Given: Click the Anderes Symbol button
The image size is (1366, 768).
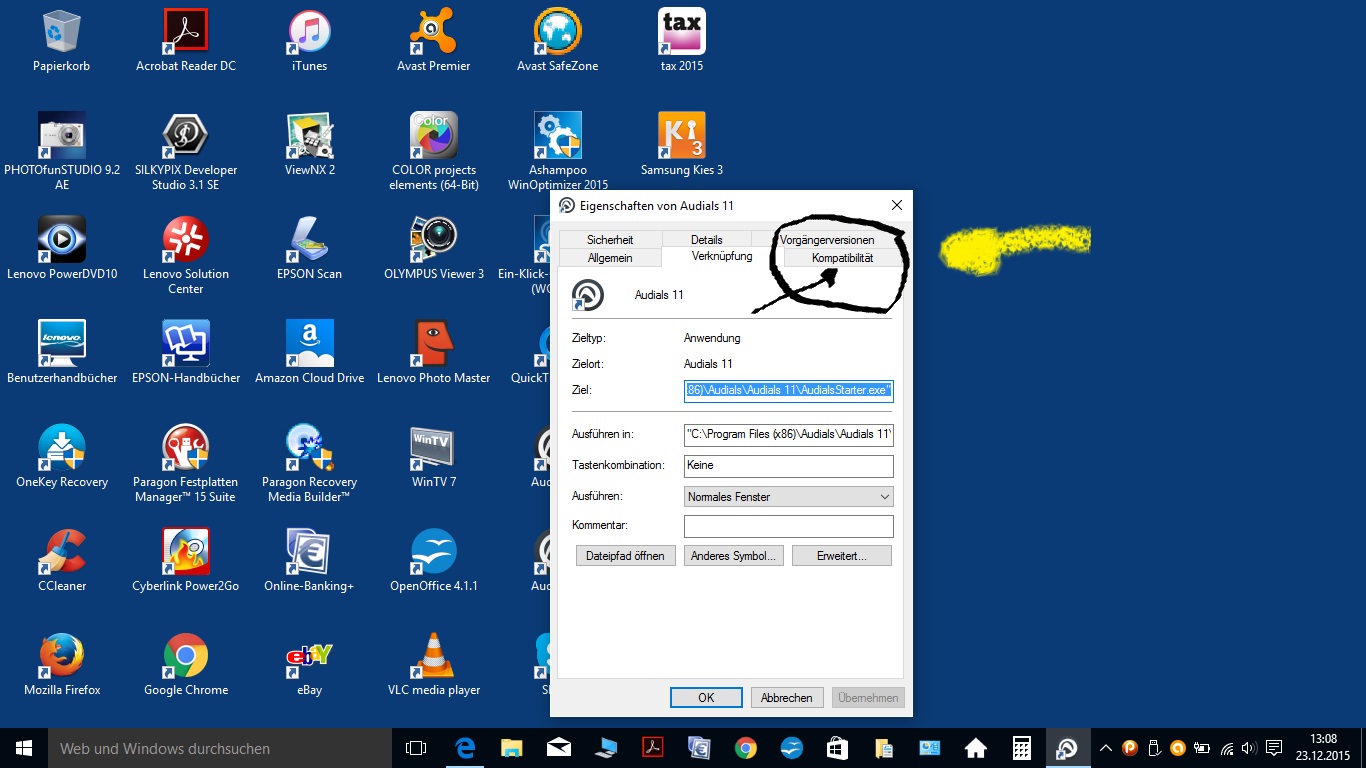Looking at the screenshot, I should click(734, 556).
